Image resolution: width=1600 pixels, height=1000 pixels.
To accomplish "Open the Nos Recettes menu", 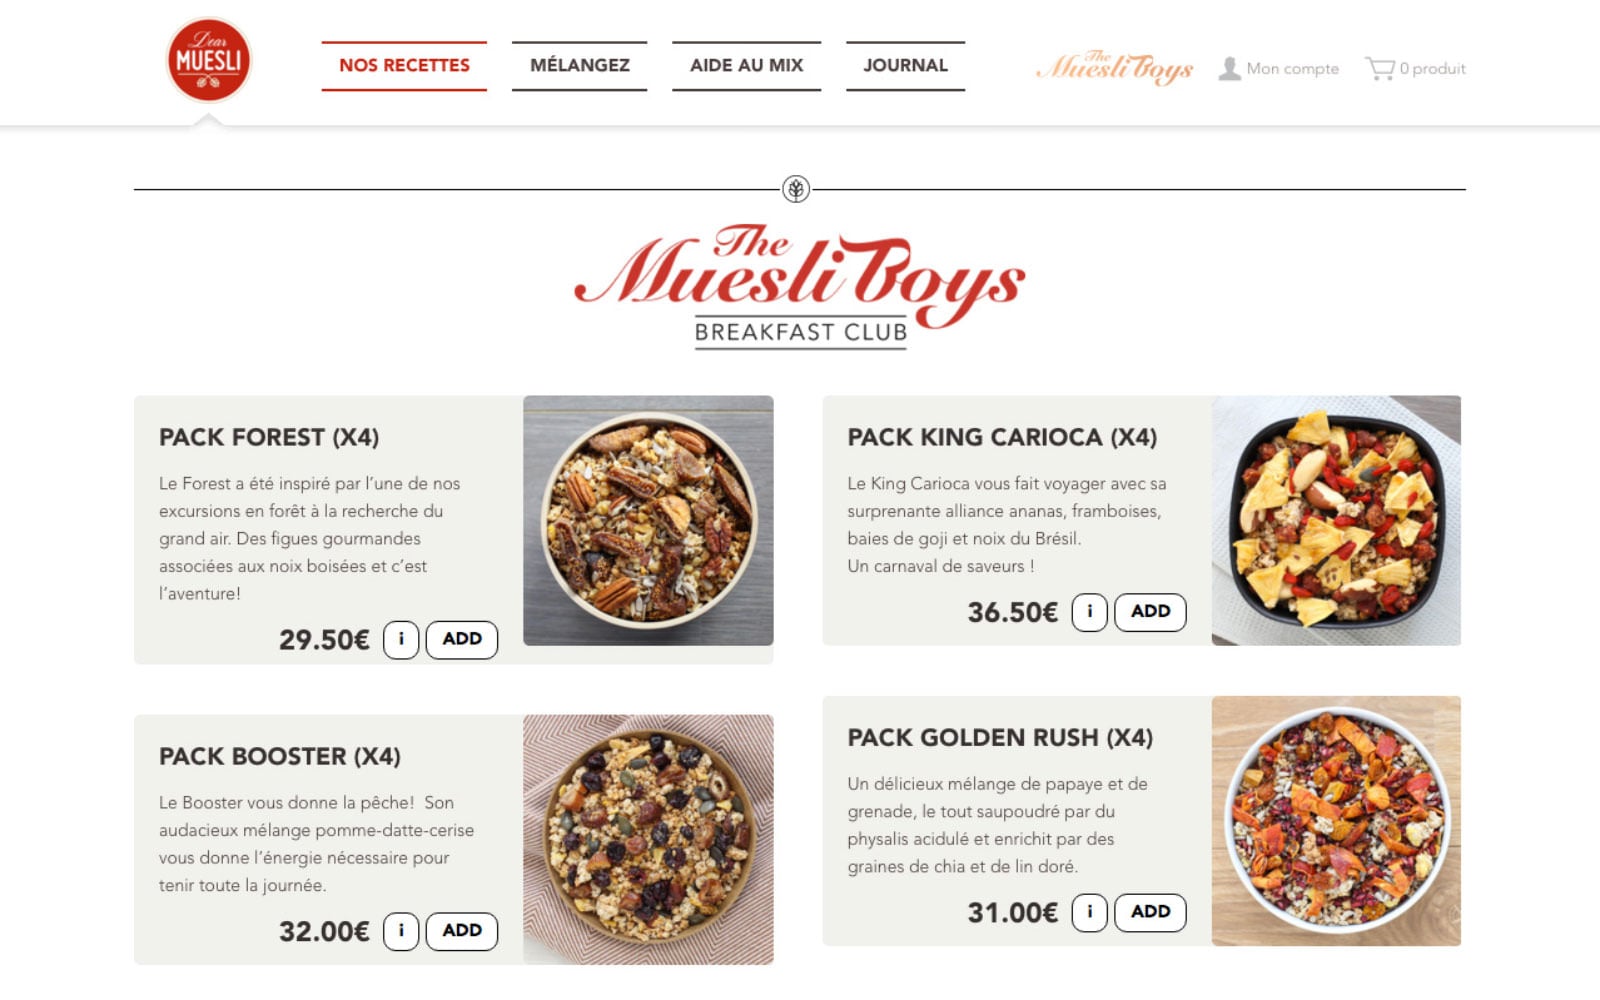I will [x=404, y=66].
